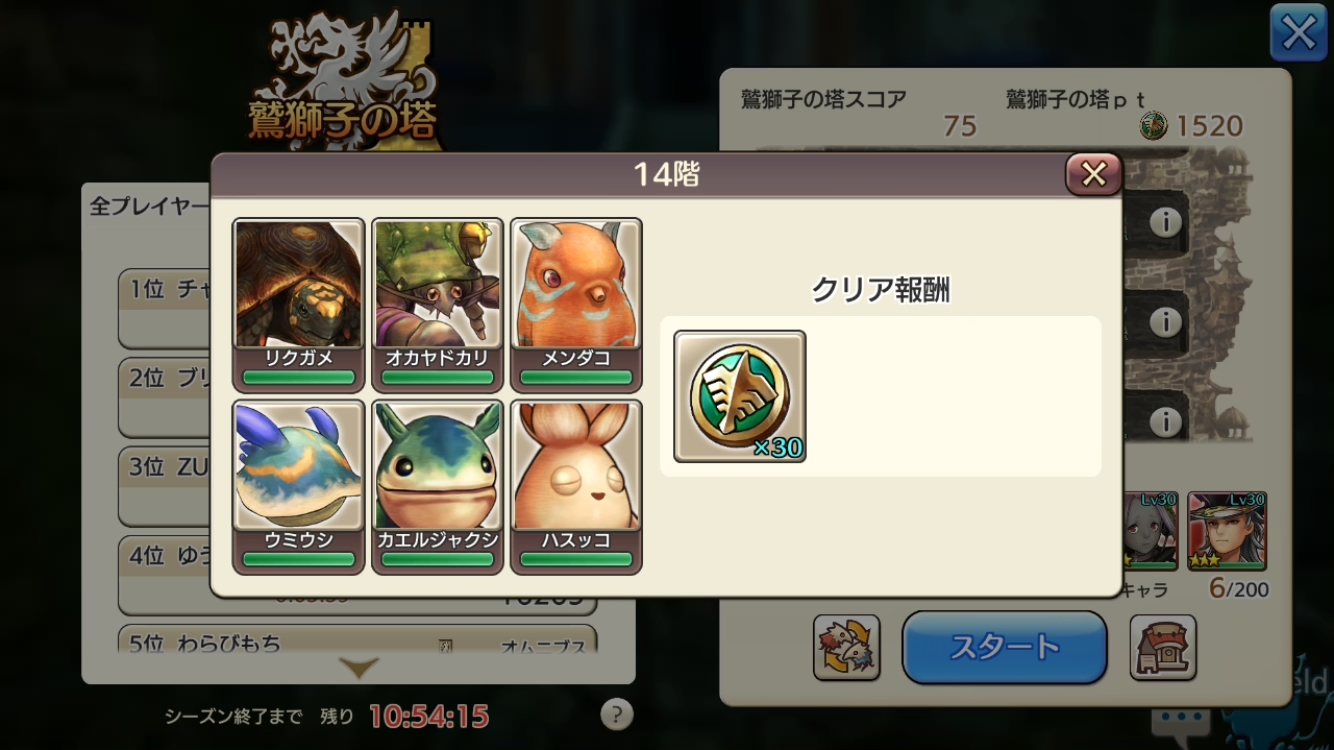Open the party swap icon left of スタート
Screen dimensions: 1334x750
click(846, 647)
